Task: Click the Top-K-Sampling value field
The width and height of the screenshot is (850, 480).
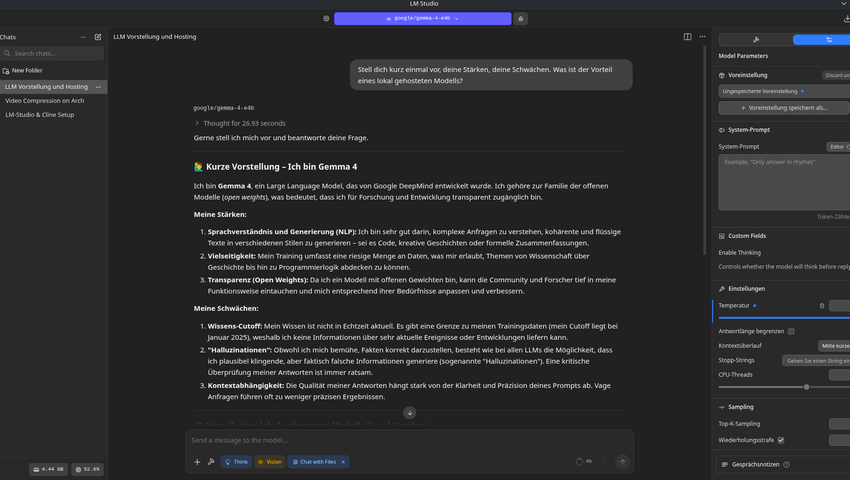Action: 840,424
